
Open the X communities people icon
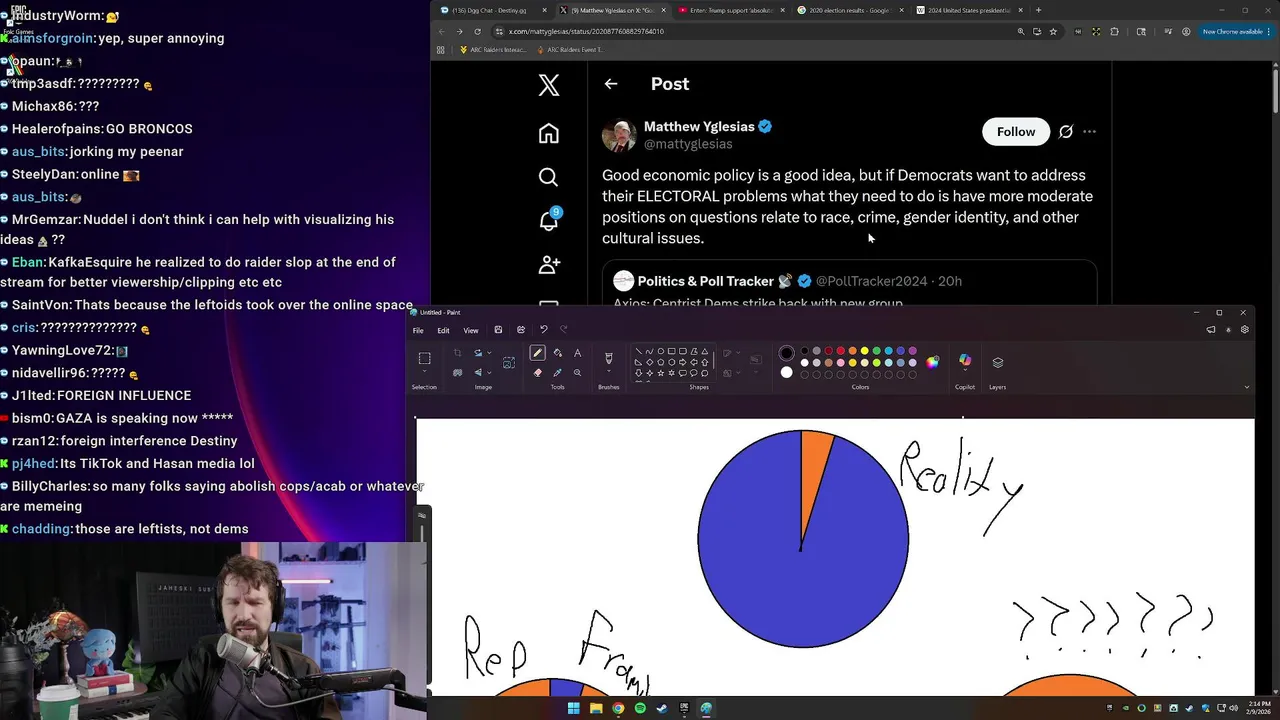(548, 264)
